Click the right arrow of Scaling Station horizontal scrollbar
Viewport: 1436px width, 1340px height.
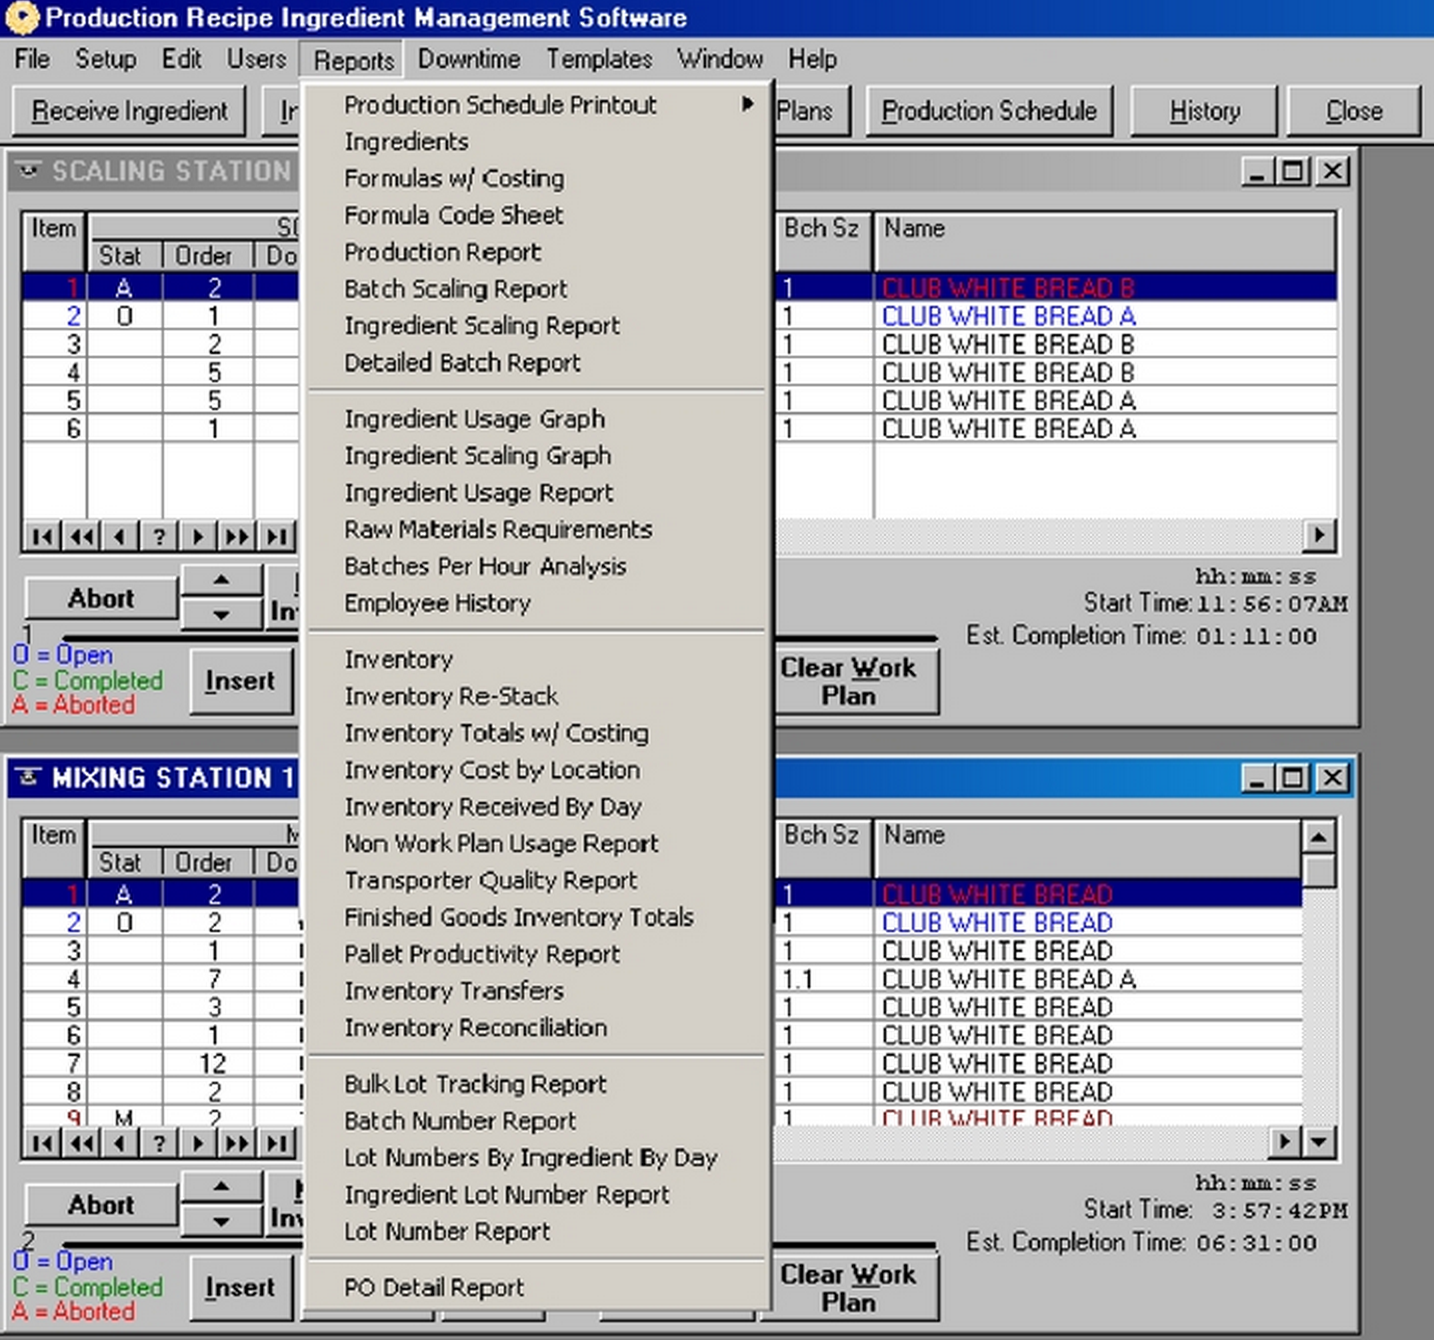(x=1319, y=536)
